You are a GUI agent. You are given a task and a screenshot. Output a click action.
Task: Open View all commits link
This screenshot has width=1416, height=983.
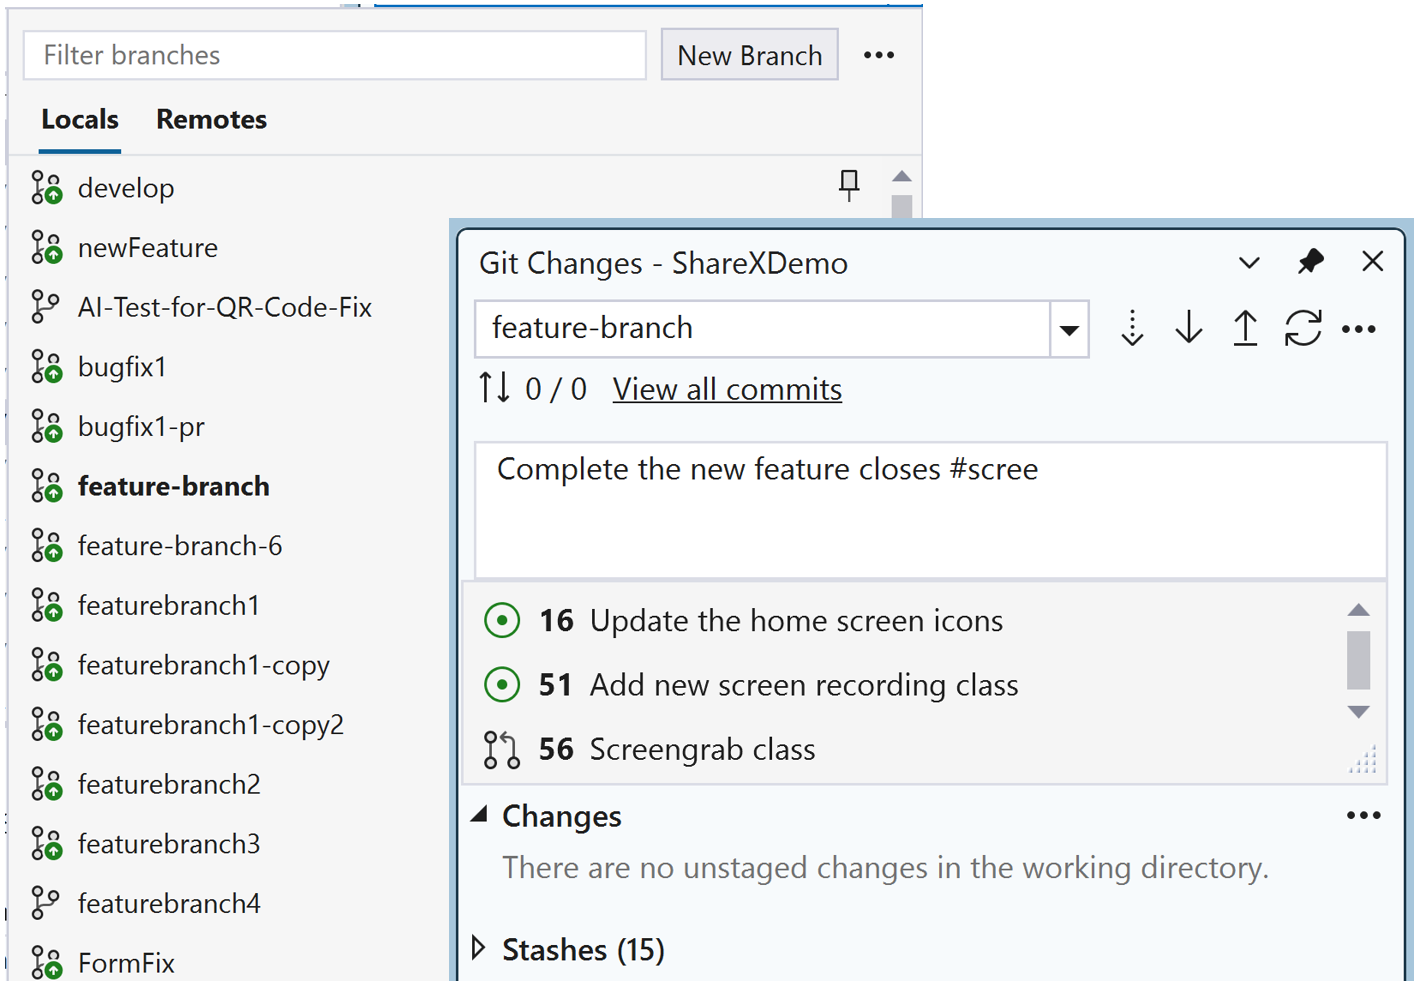[727, 389]
